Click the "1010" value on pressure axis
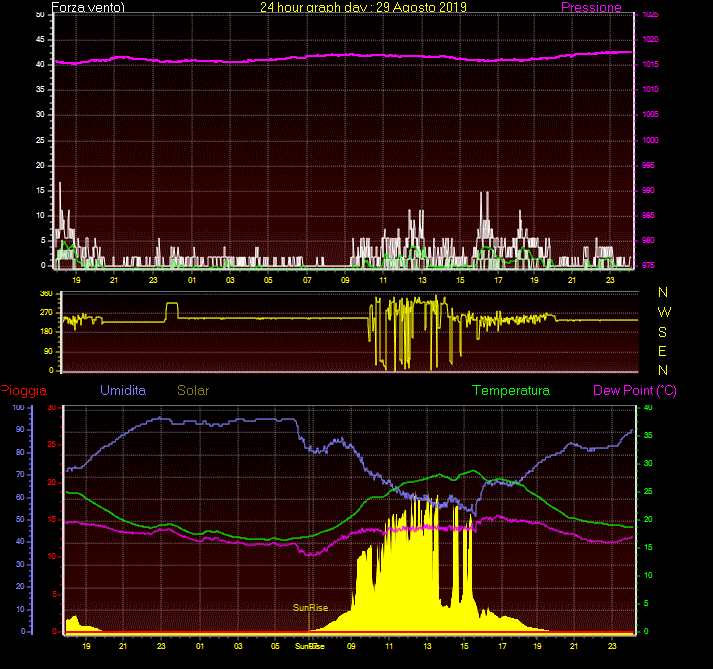Image resolution: width=713 pixels, height=669 pixels. click(650, 89)
